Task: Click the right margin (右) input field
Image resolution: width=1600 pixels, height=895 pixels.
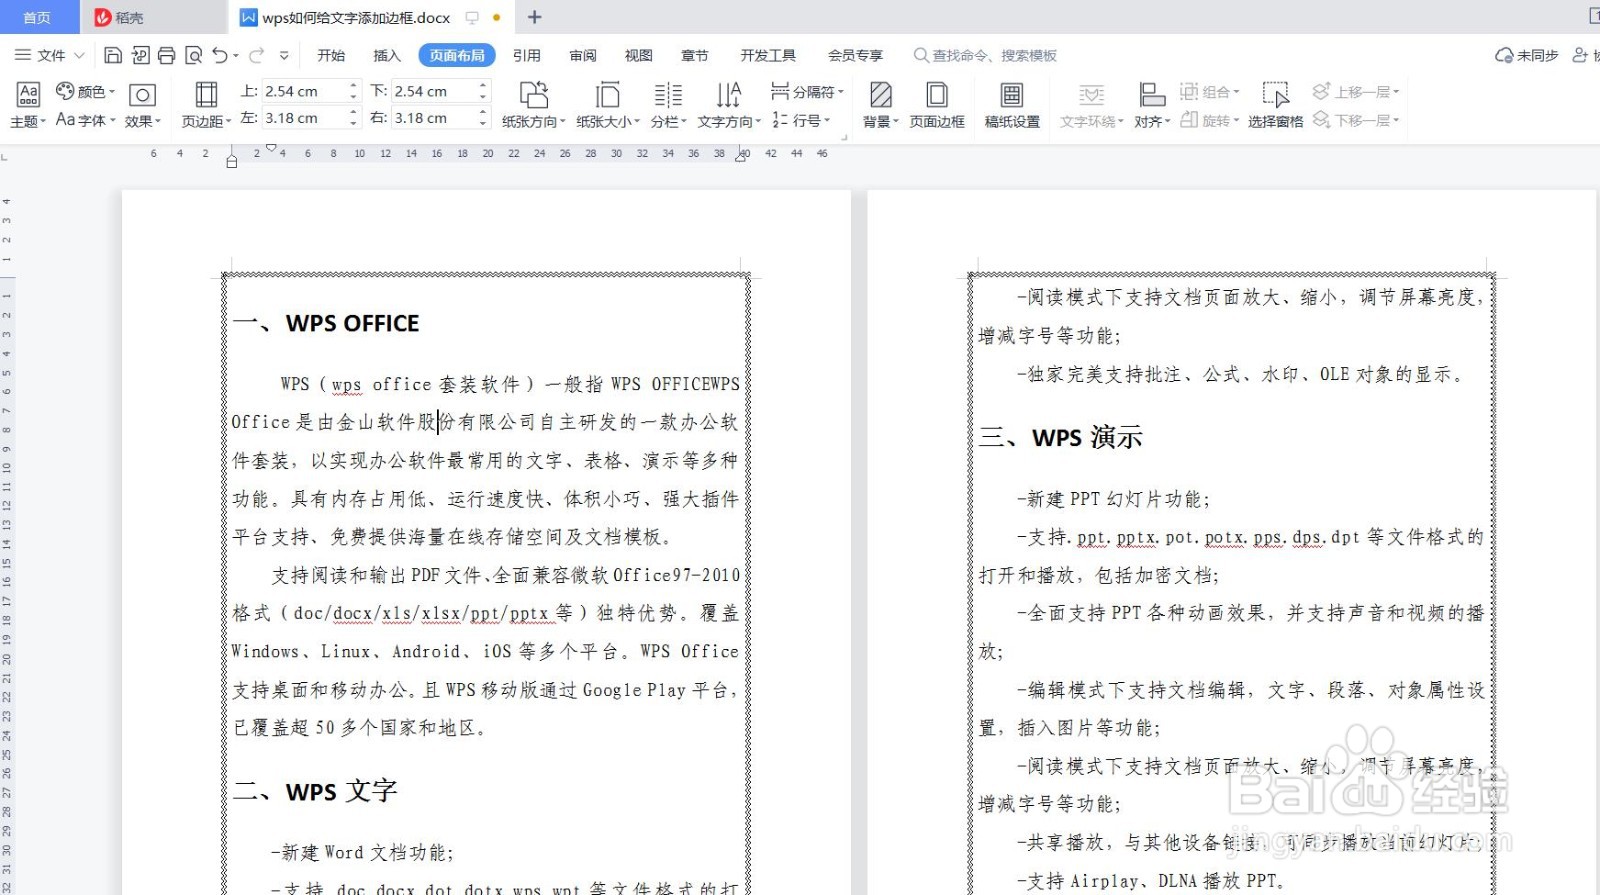Action: point(434,118)
